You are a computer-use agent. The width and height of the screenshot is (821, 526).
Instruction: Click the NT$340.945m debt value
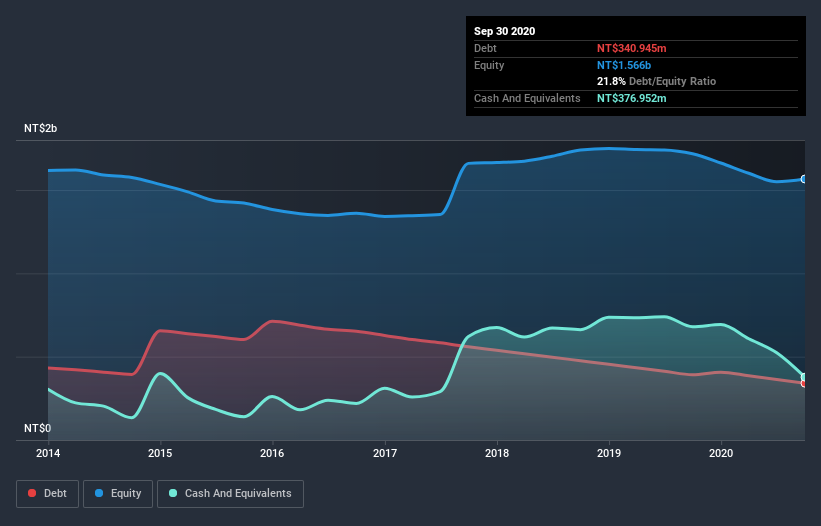point(631,48)
